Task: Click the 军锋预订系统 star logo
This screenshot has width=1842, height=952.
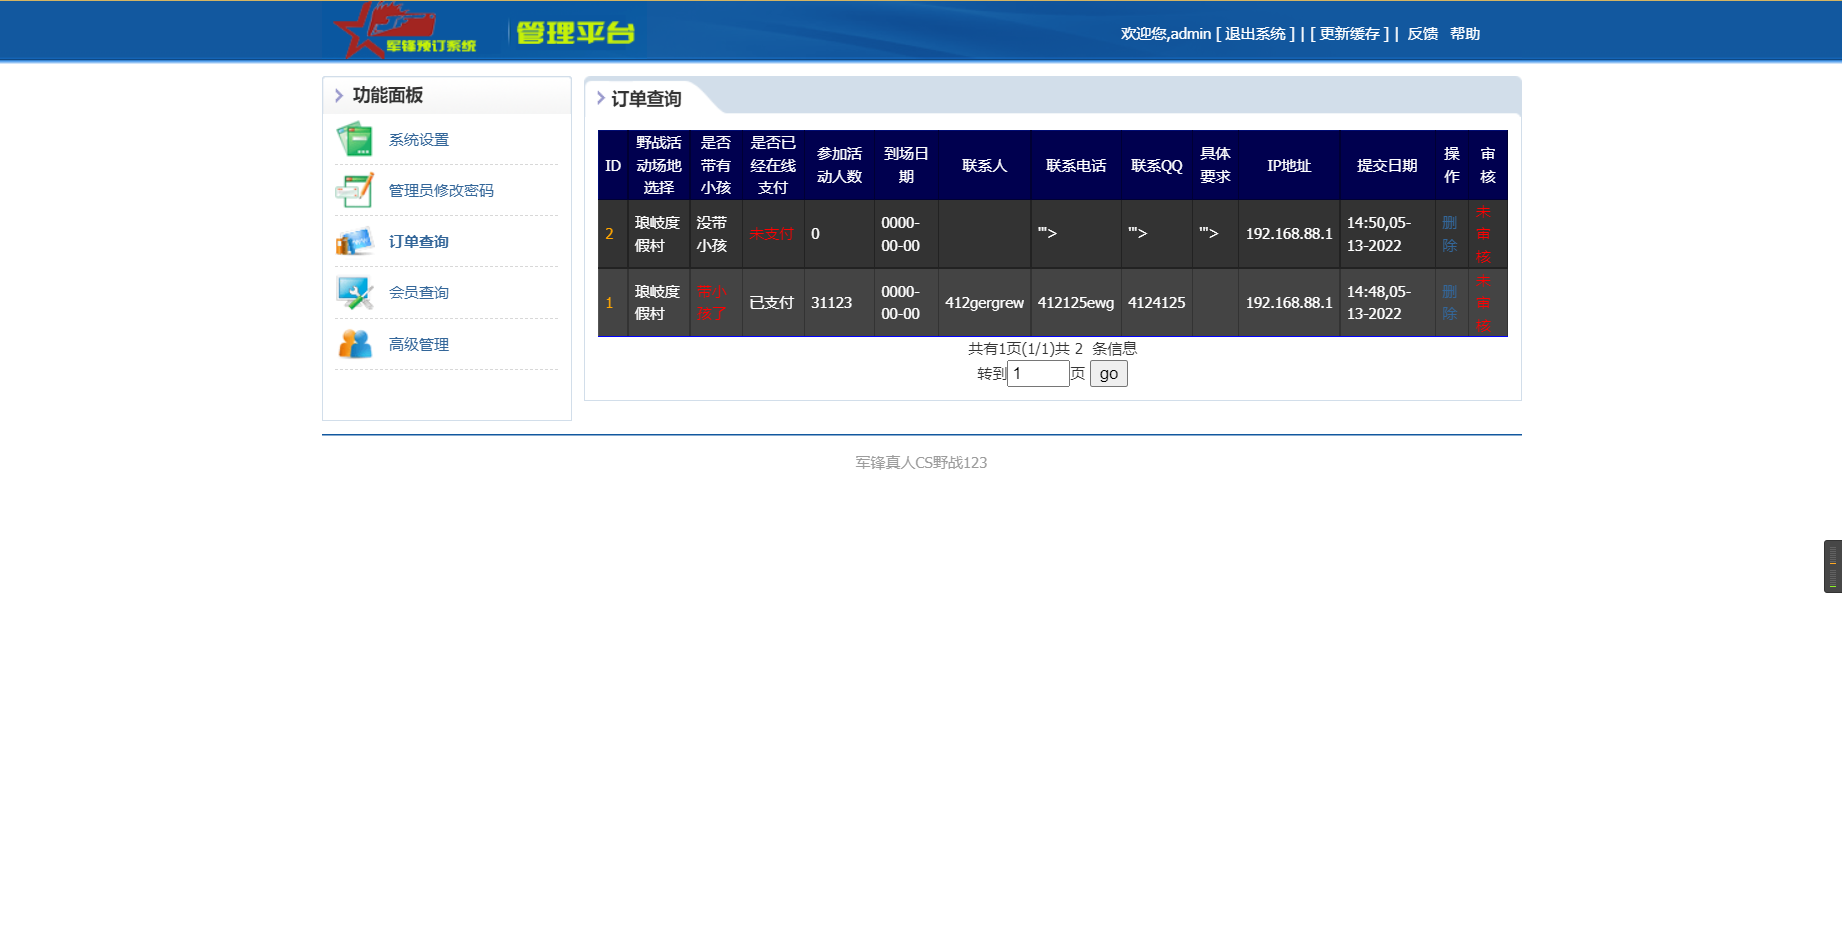Action: [x=406, y=30]
